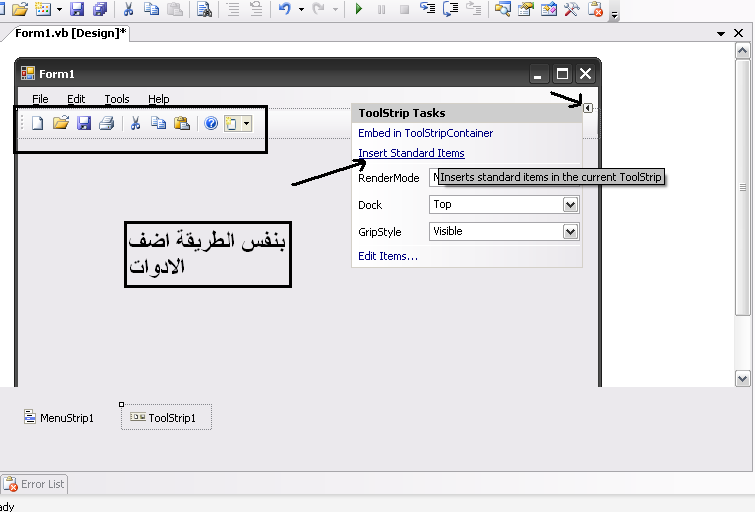The image size is (755, 512).
Task: Switch to the Form1.vb [Design] tab
Action: (70, 33)
